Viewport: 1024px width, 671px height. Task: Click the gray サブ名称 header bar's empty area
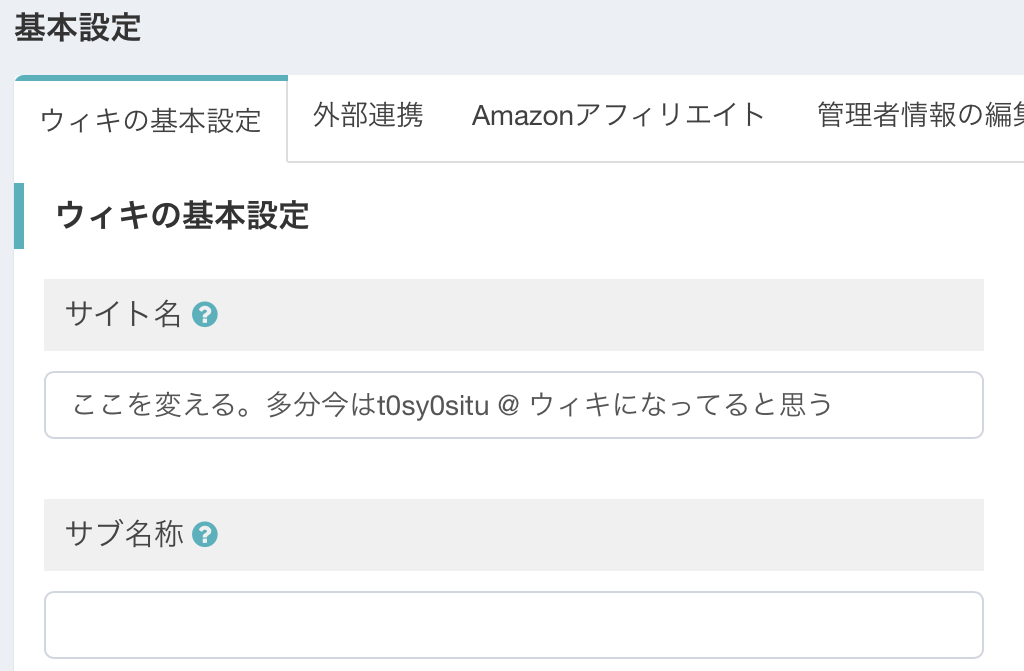[x=600, y=535]
